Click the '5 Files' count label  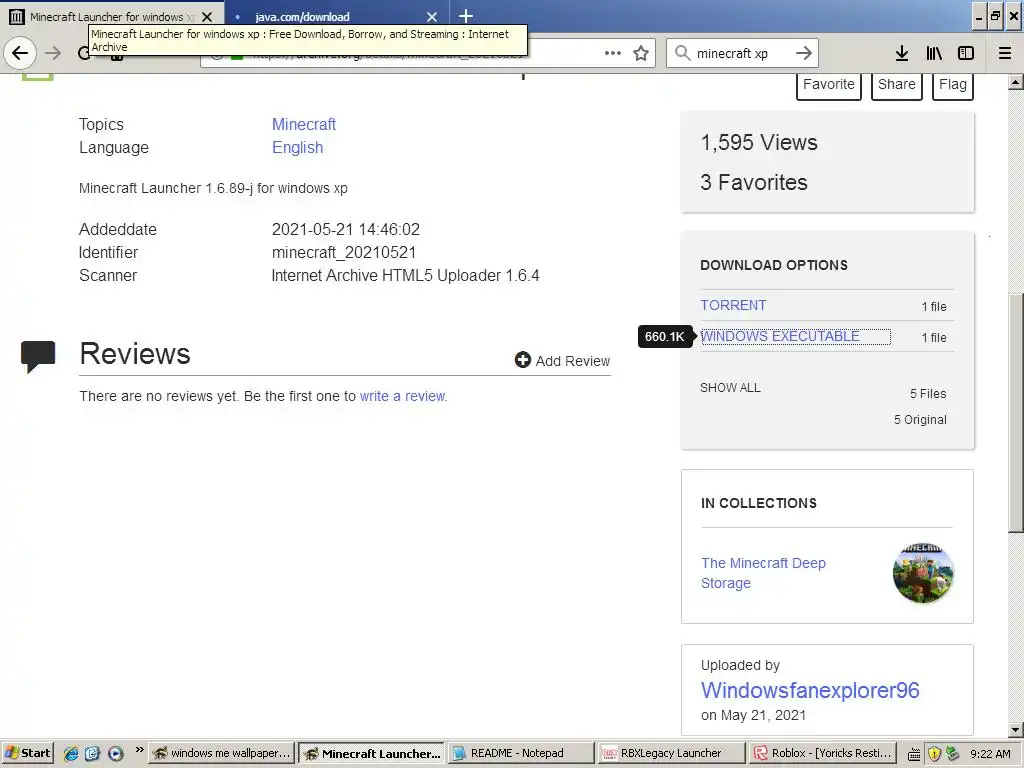pos(928,393)
